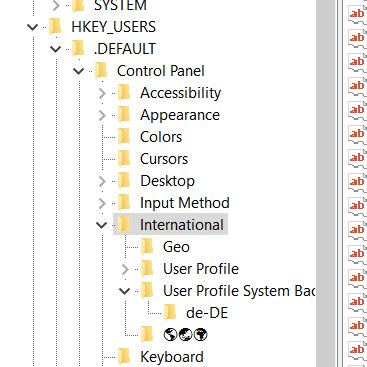Select the de-DE folder icon

click(170, 313)
